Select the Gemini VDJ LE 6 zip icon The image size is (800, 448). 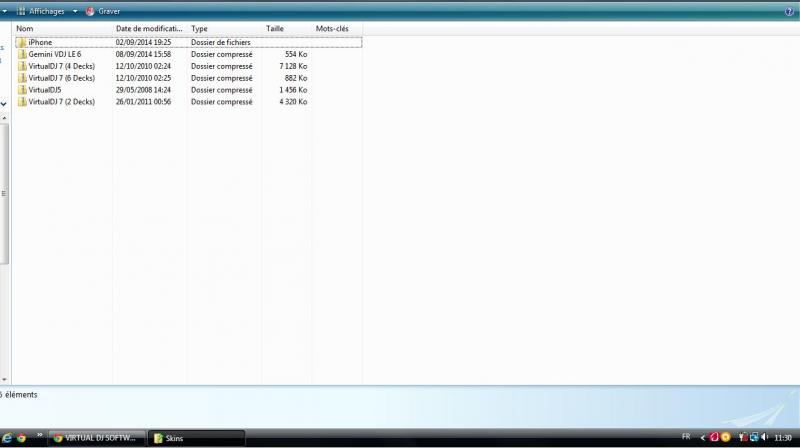pyautogui.click(x=22, y=54)
